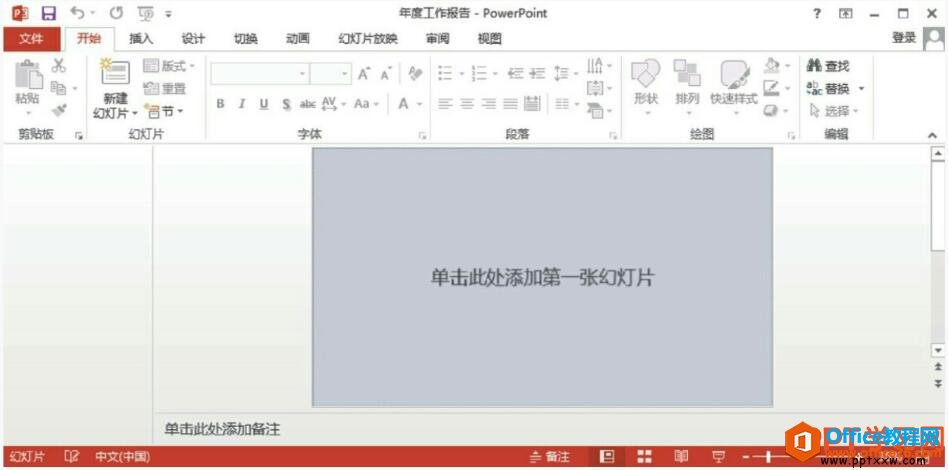948x470 pixels.
Task: Click the Paste clipboard icon
Action: tap(28, 75)
